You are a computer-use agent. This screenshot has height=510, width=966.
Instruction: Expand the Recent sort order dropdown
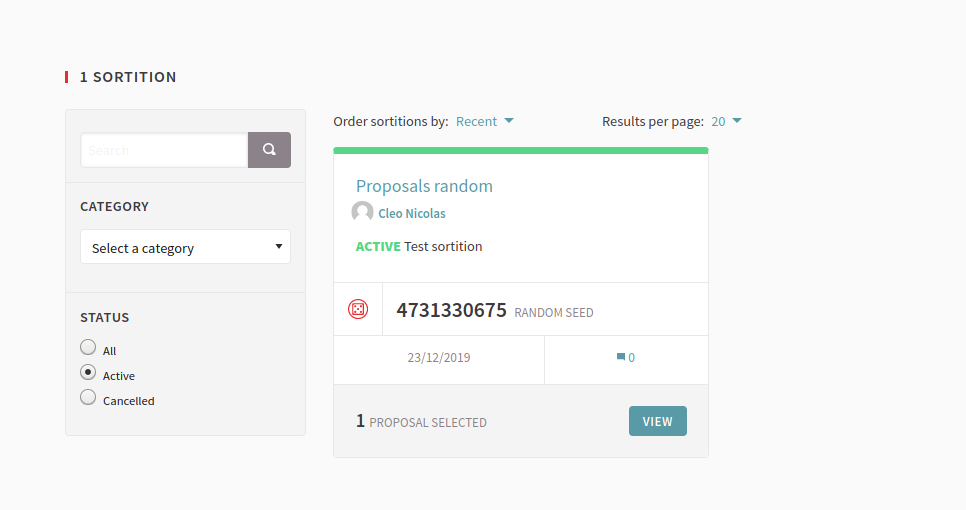(484, 121)
